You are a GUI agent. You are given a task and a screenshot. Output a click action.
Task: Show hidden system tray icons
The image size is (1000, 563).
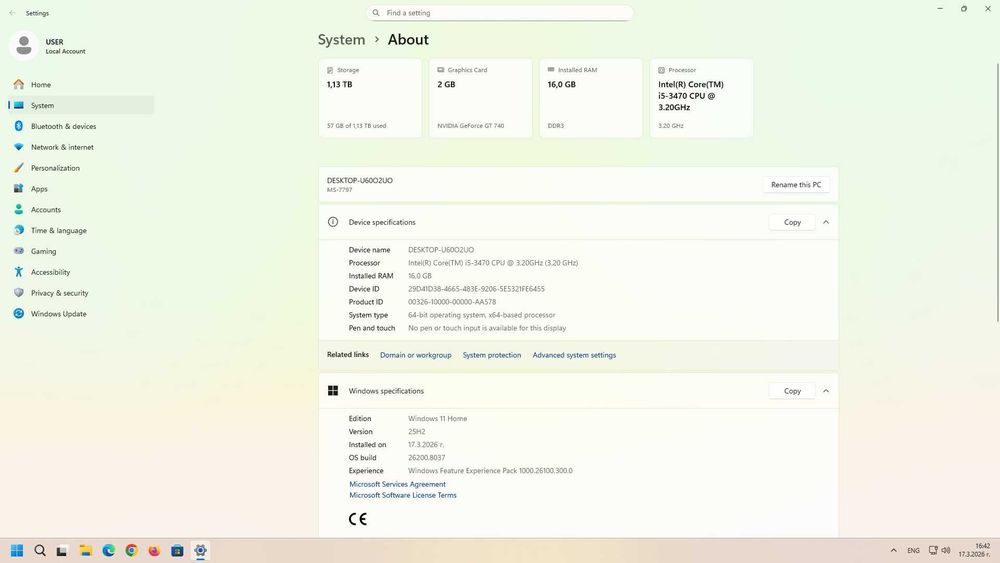(x=893, y=550)
